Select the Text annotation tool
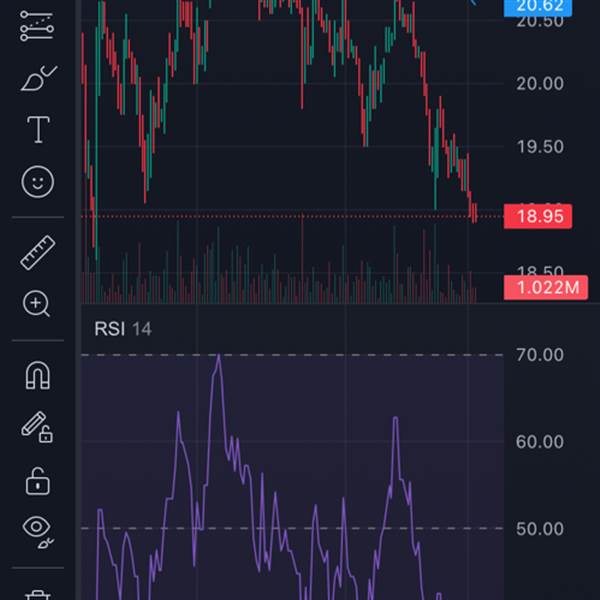The image size is (600, 600). pyautogui.click(x=38, y=129)
